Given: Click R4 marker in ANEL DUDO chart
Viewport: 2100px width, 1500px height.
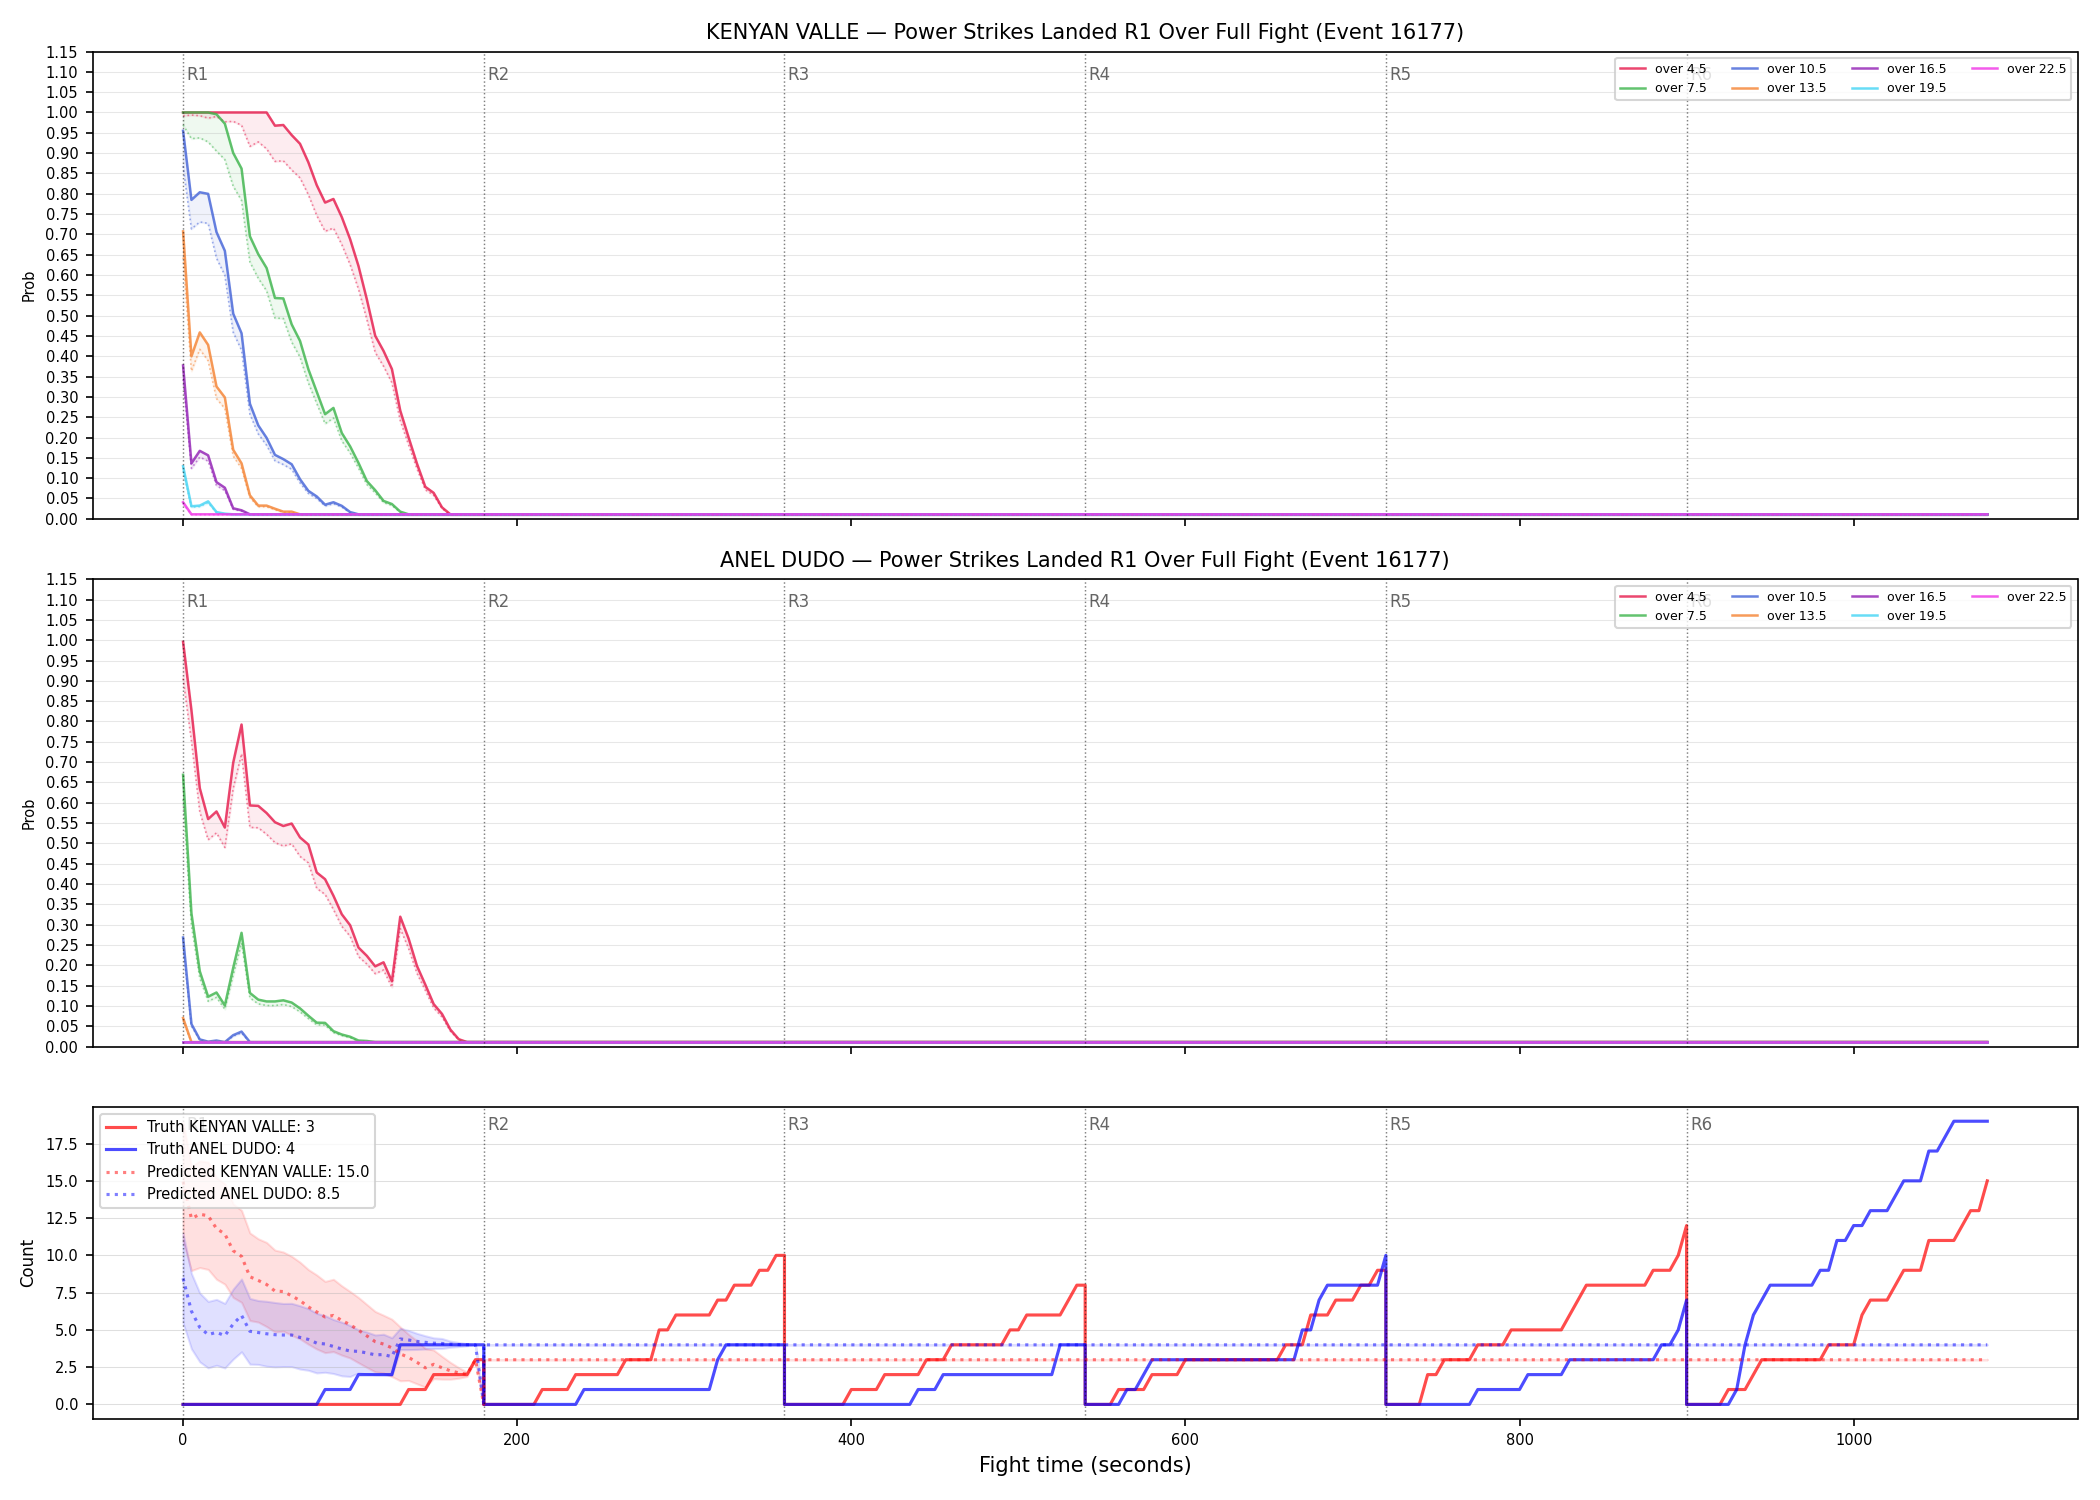Looking at the screenshot, I should 1099,601.
